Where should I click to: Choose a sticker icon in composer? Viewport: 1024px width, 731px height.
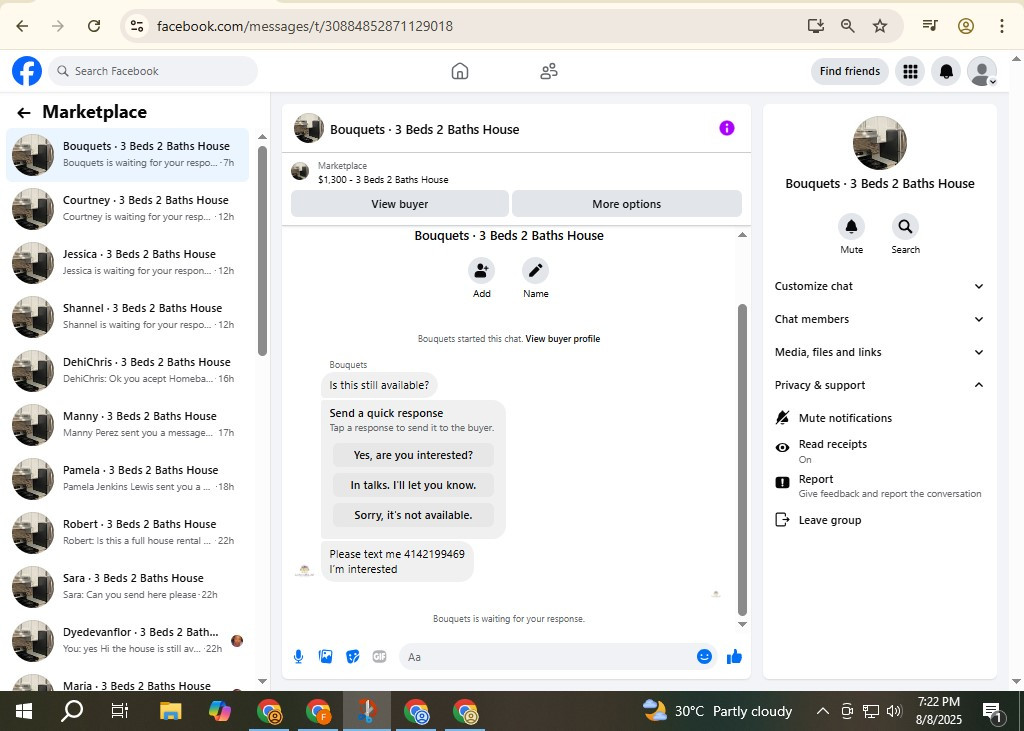click(x=353, y=657)
